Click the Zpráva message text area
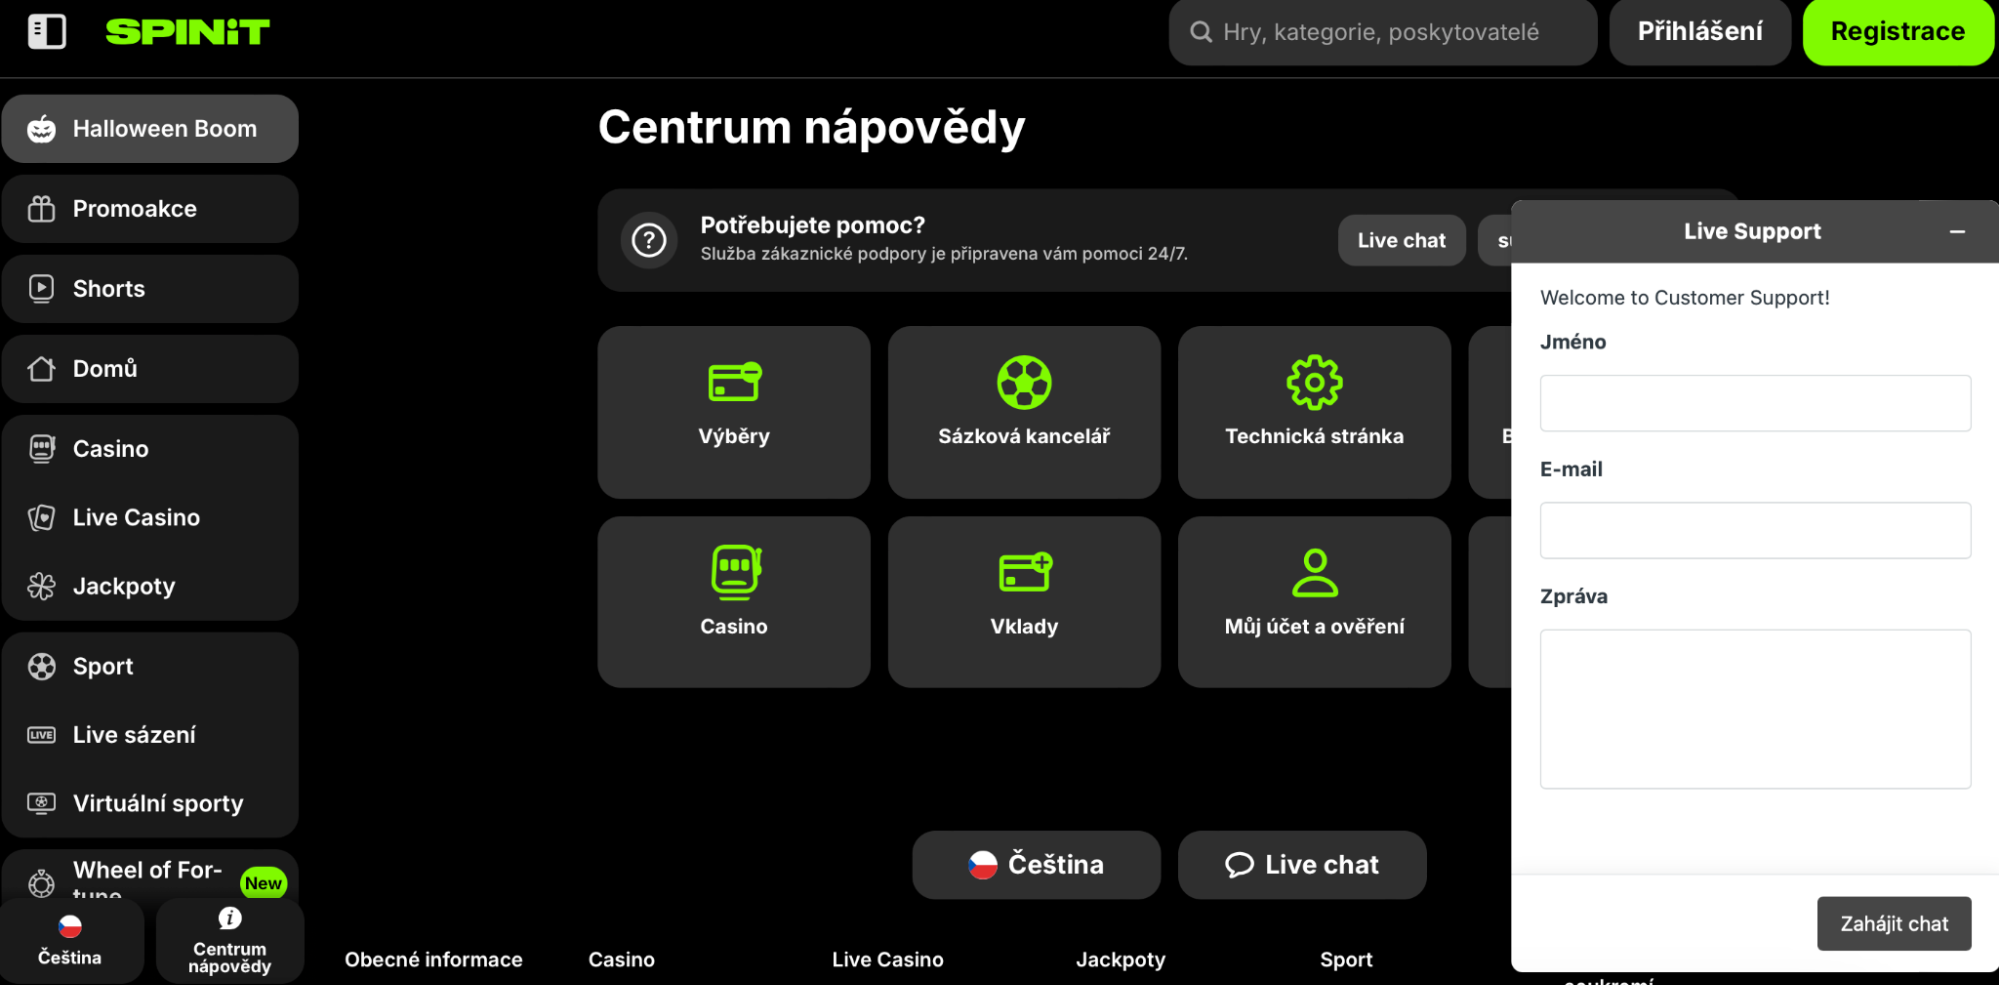1999x985 pixels. [x=1754, y=708]
